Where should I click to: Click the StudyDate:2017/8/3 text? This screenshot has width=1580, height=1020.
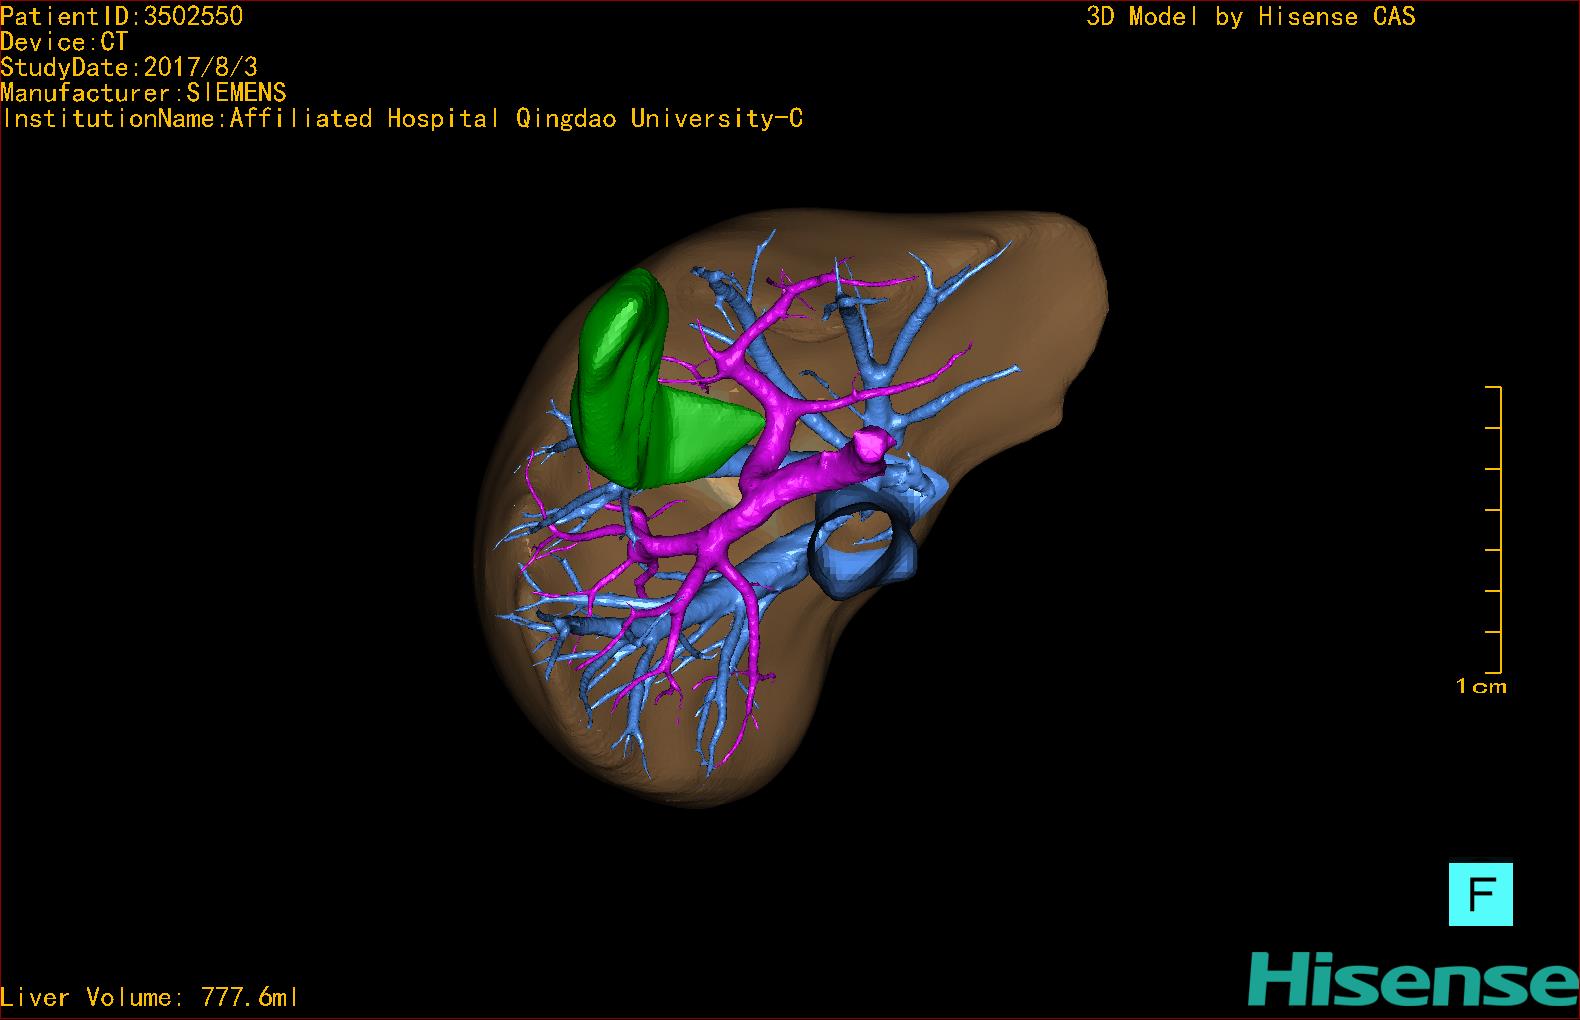[129, 67]
